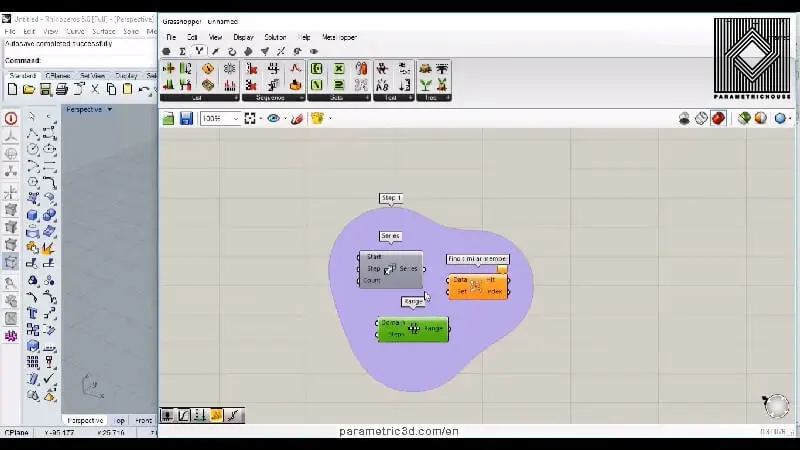The height and width of the screenshot is (450, 800).
Task: Toggle the canvas preview eye icon
Action: coord(272,118)
